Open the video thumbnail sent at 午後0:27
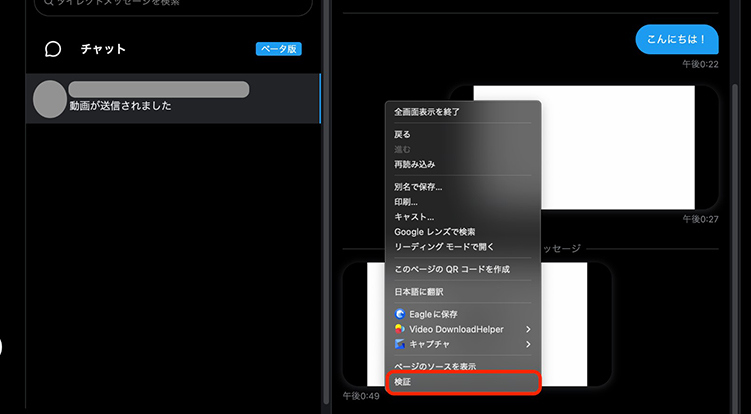Image resolution: width=751 pixels, height=414 pixels. [x=583, y=148]
